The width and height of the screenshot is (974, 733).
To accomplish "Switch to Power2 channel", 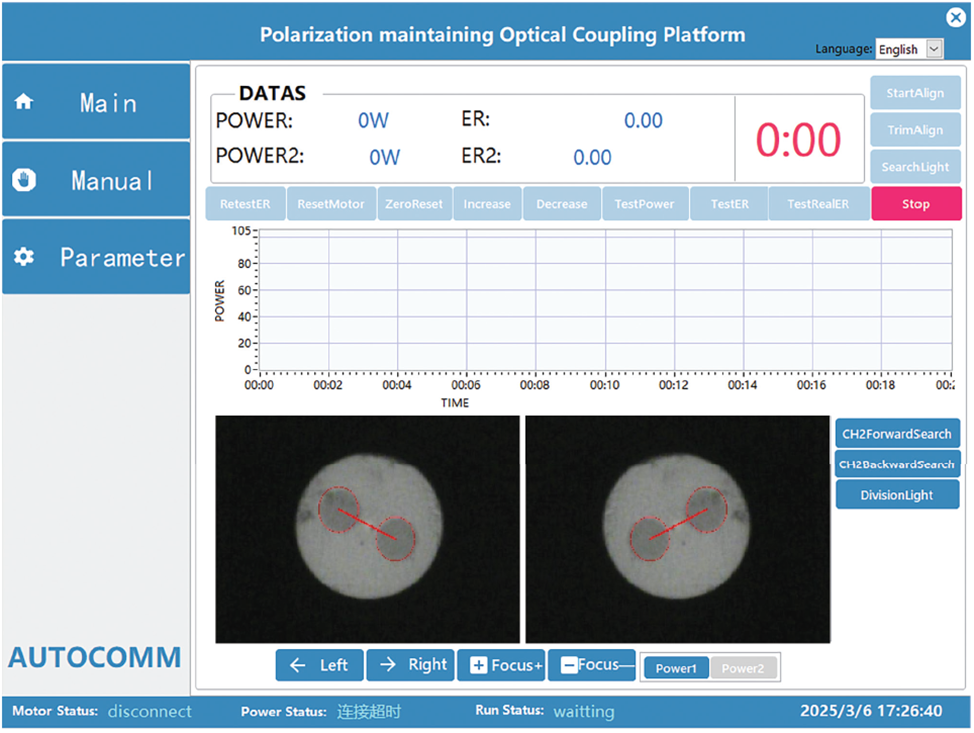I will 743,668.
